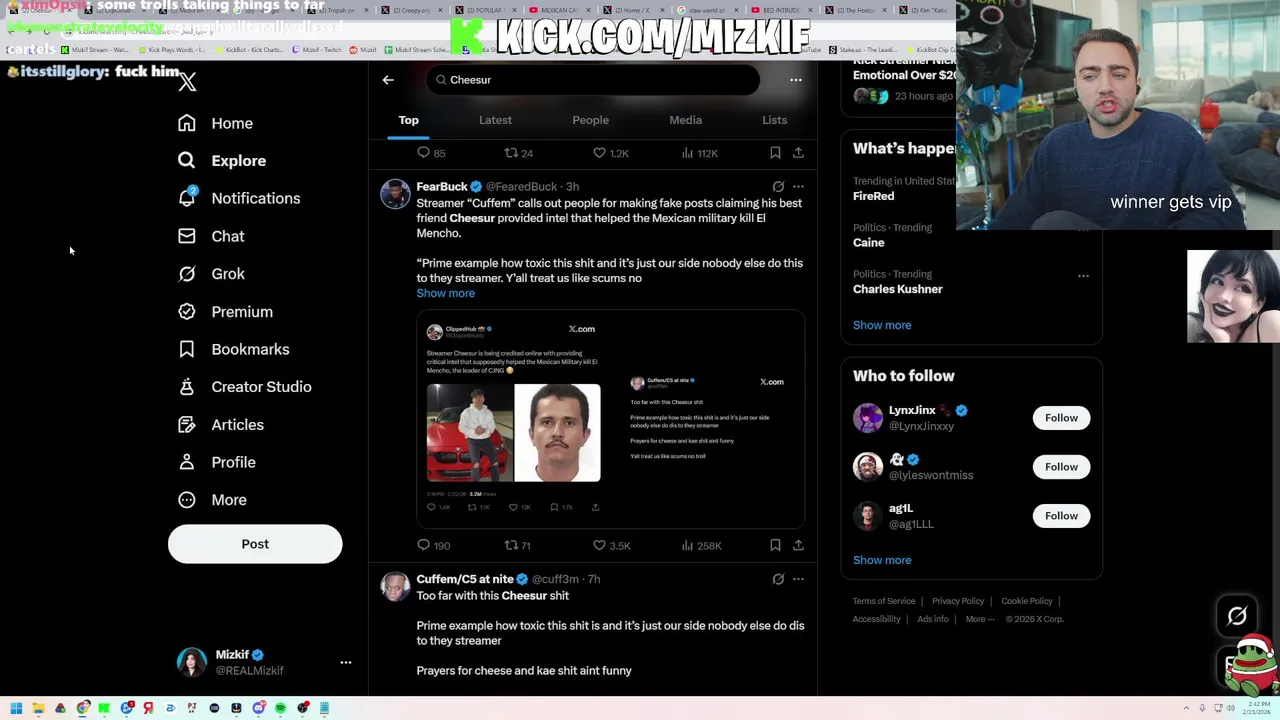This screenshot has height=720, width=1280.
Task: Open Explore from the sidebar
Action: coord(222,161)
